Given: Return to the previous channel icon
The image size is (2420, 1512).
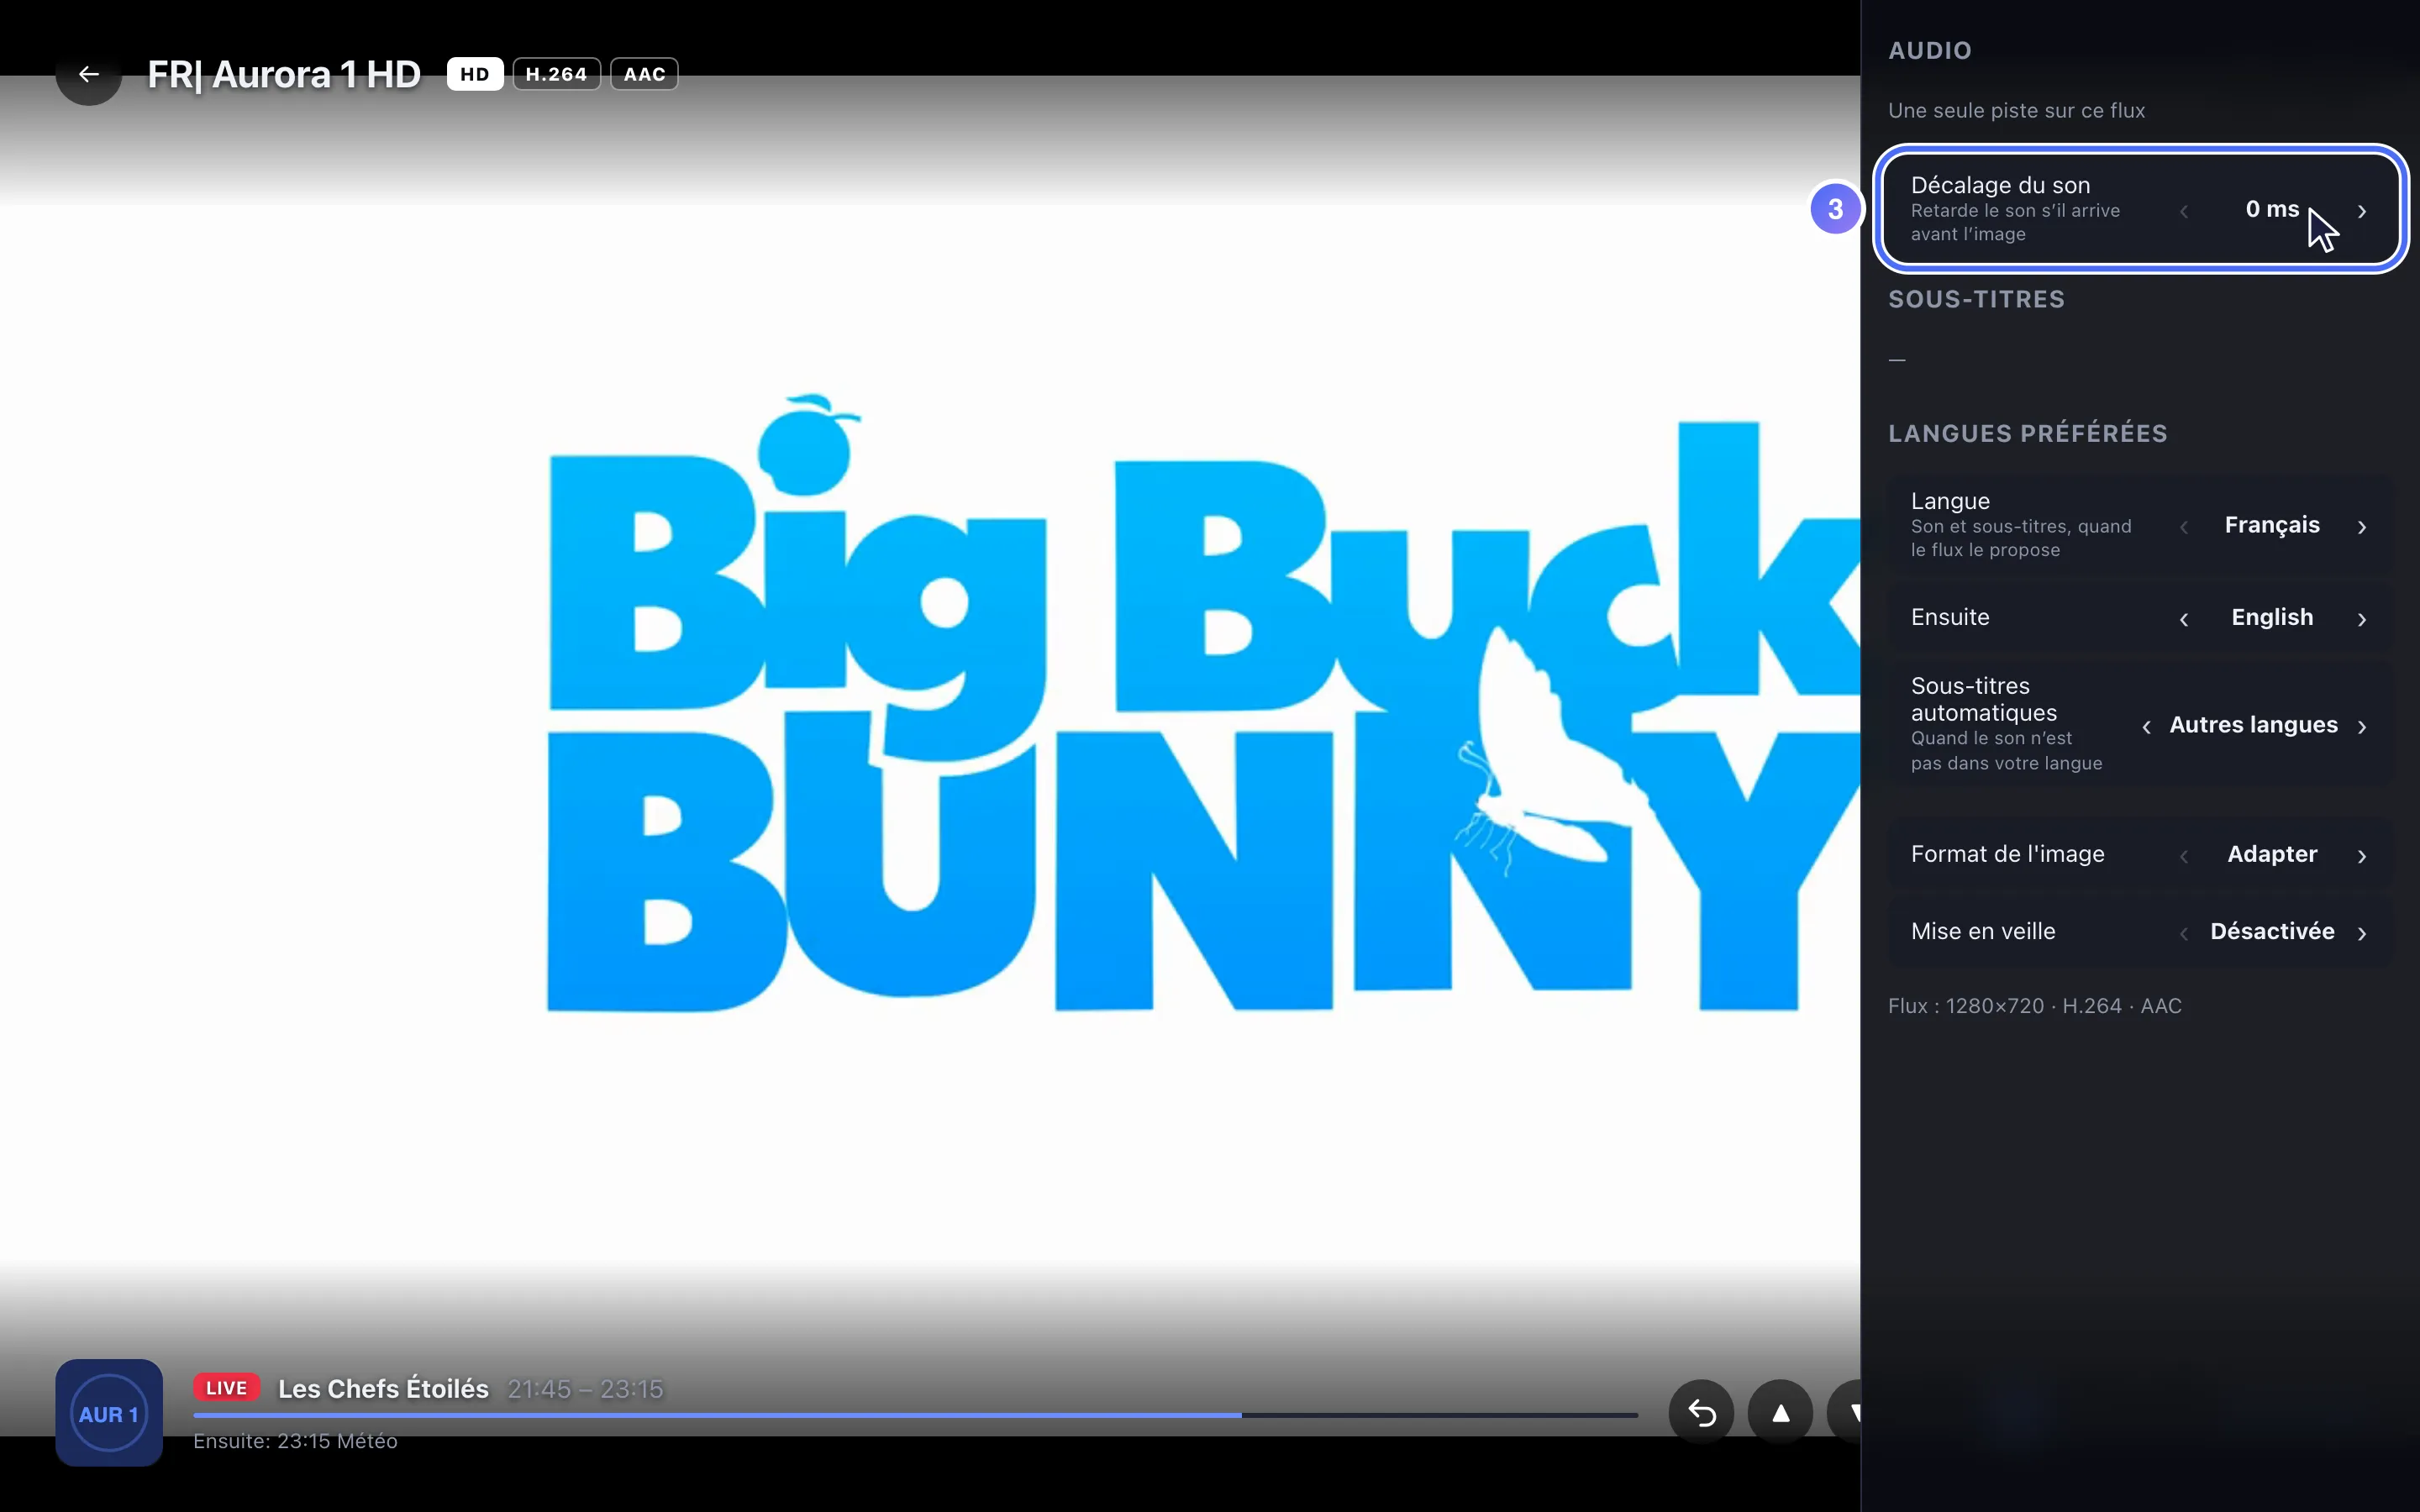Looking at the screenshot, I should click(x=1701, y=1412).
